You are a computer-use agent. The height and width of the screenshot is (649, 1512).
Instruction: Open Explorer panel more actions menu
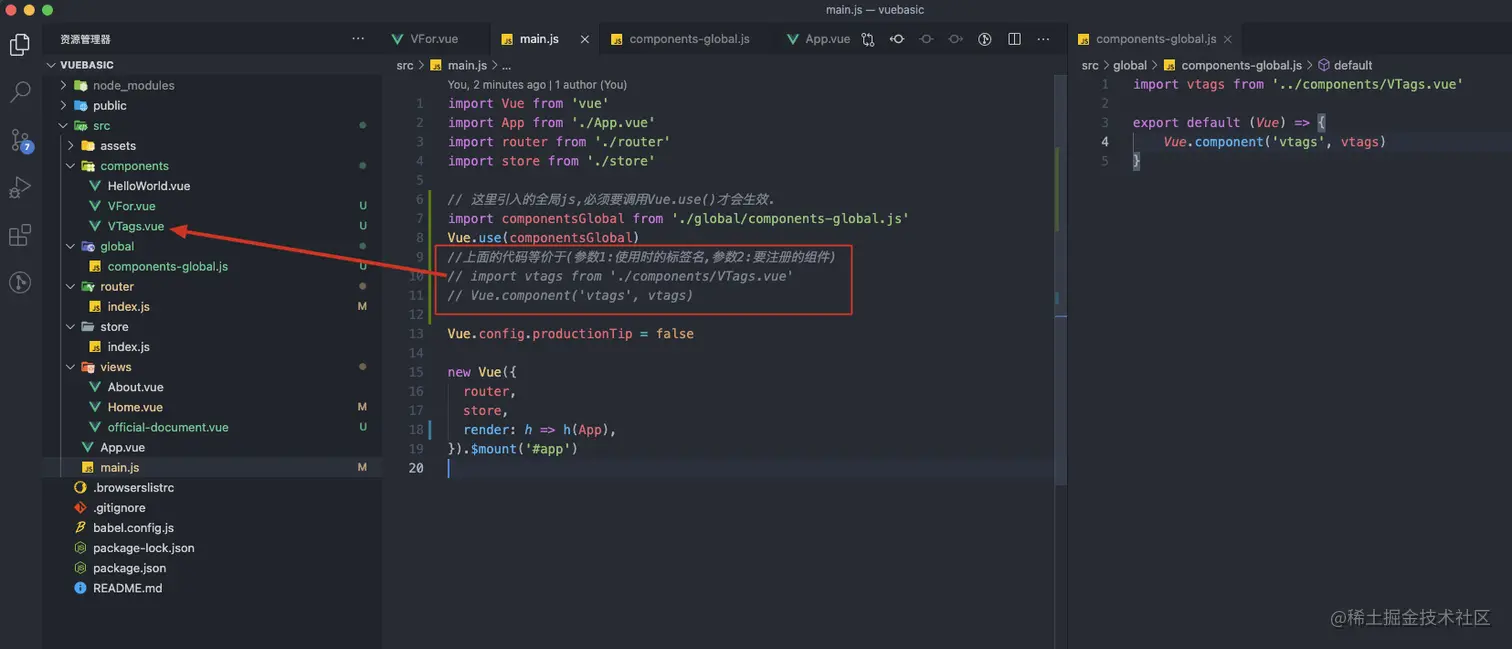pos(358,39)
